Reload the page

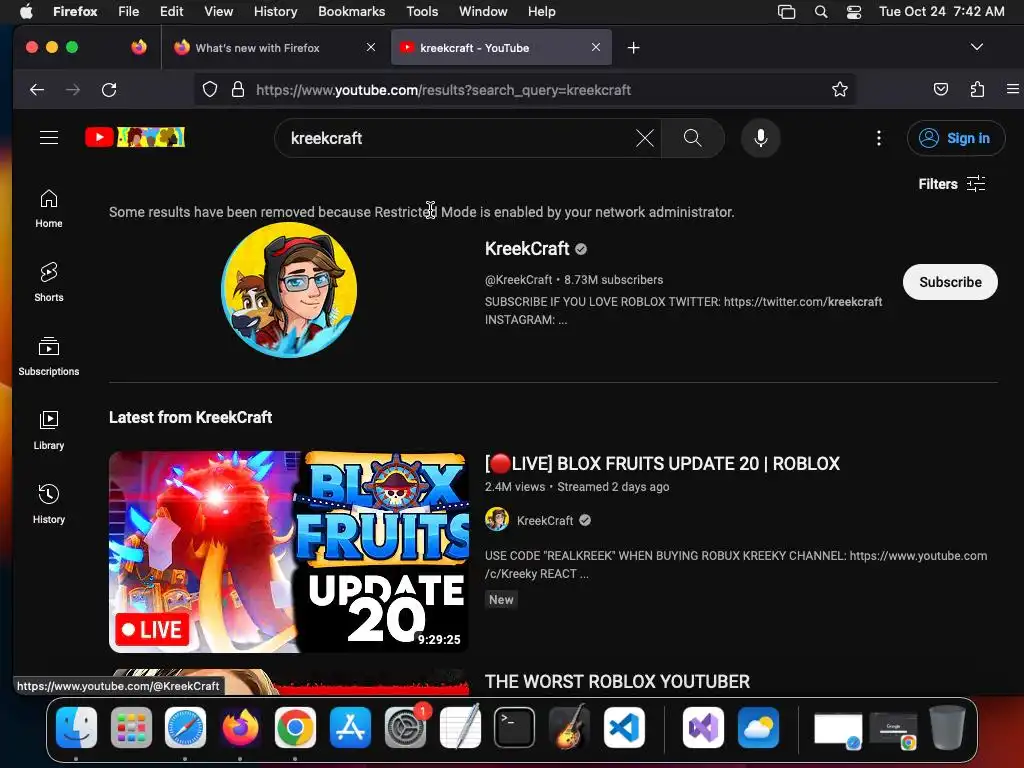tap(109, 90)
